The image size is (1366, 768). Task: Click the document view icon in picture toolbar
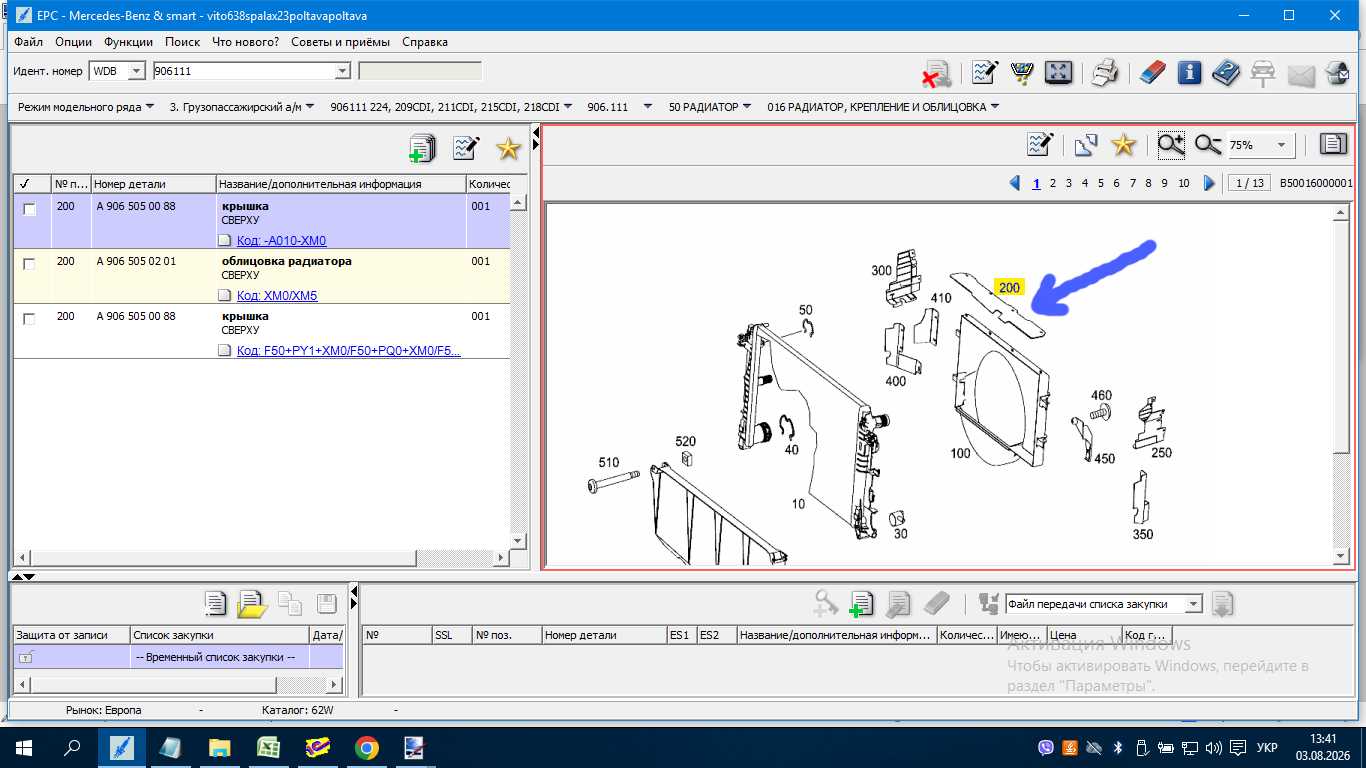point(1333,144)
